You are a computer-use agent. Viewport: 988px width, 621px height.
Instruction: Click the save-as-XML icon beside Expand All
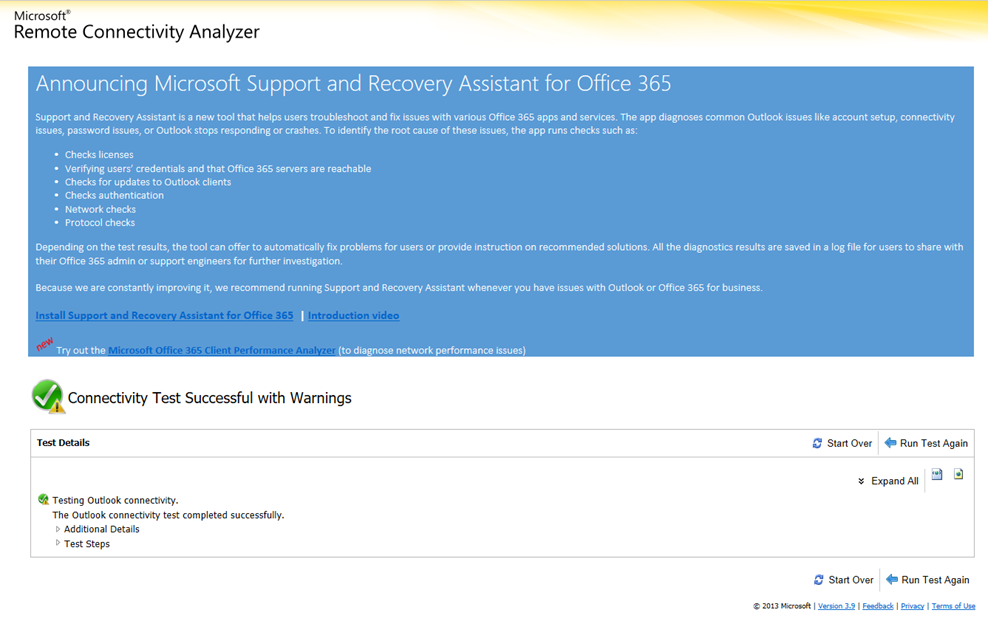pos(937,475)
